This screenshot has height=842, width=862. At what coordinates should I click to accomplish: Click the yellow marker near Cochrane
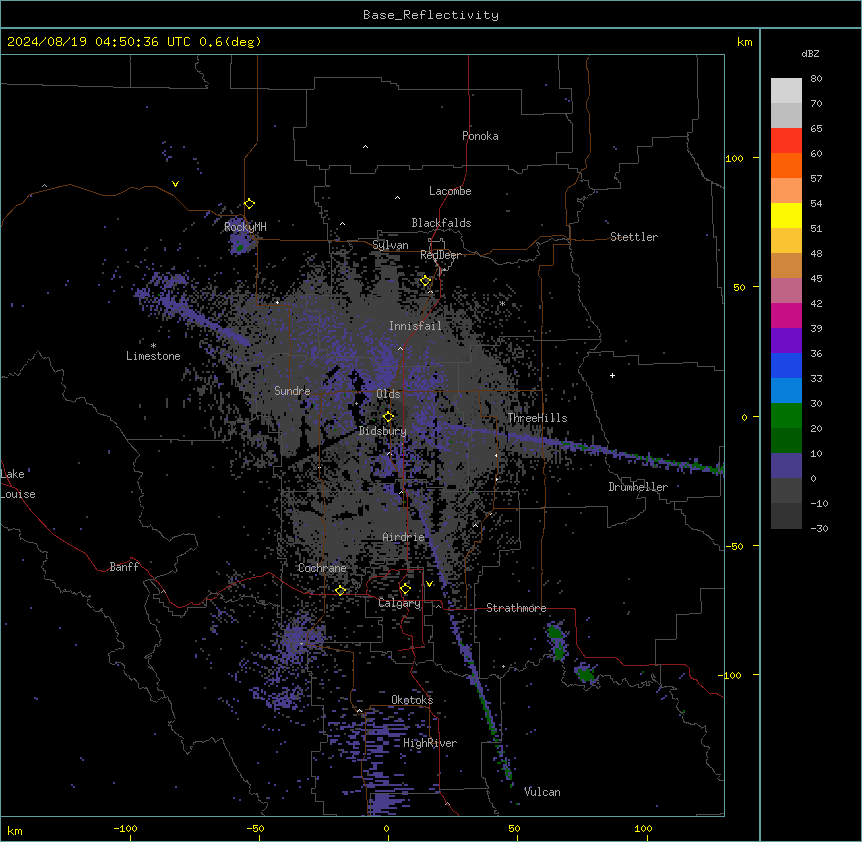pyautogui.click(x=340, y=590)
